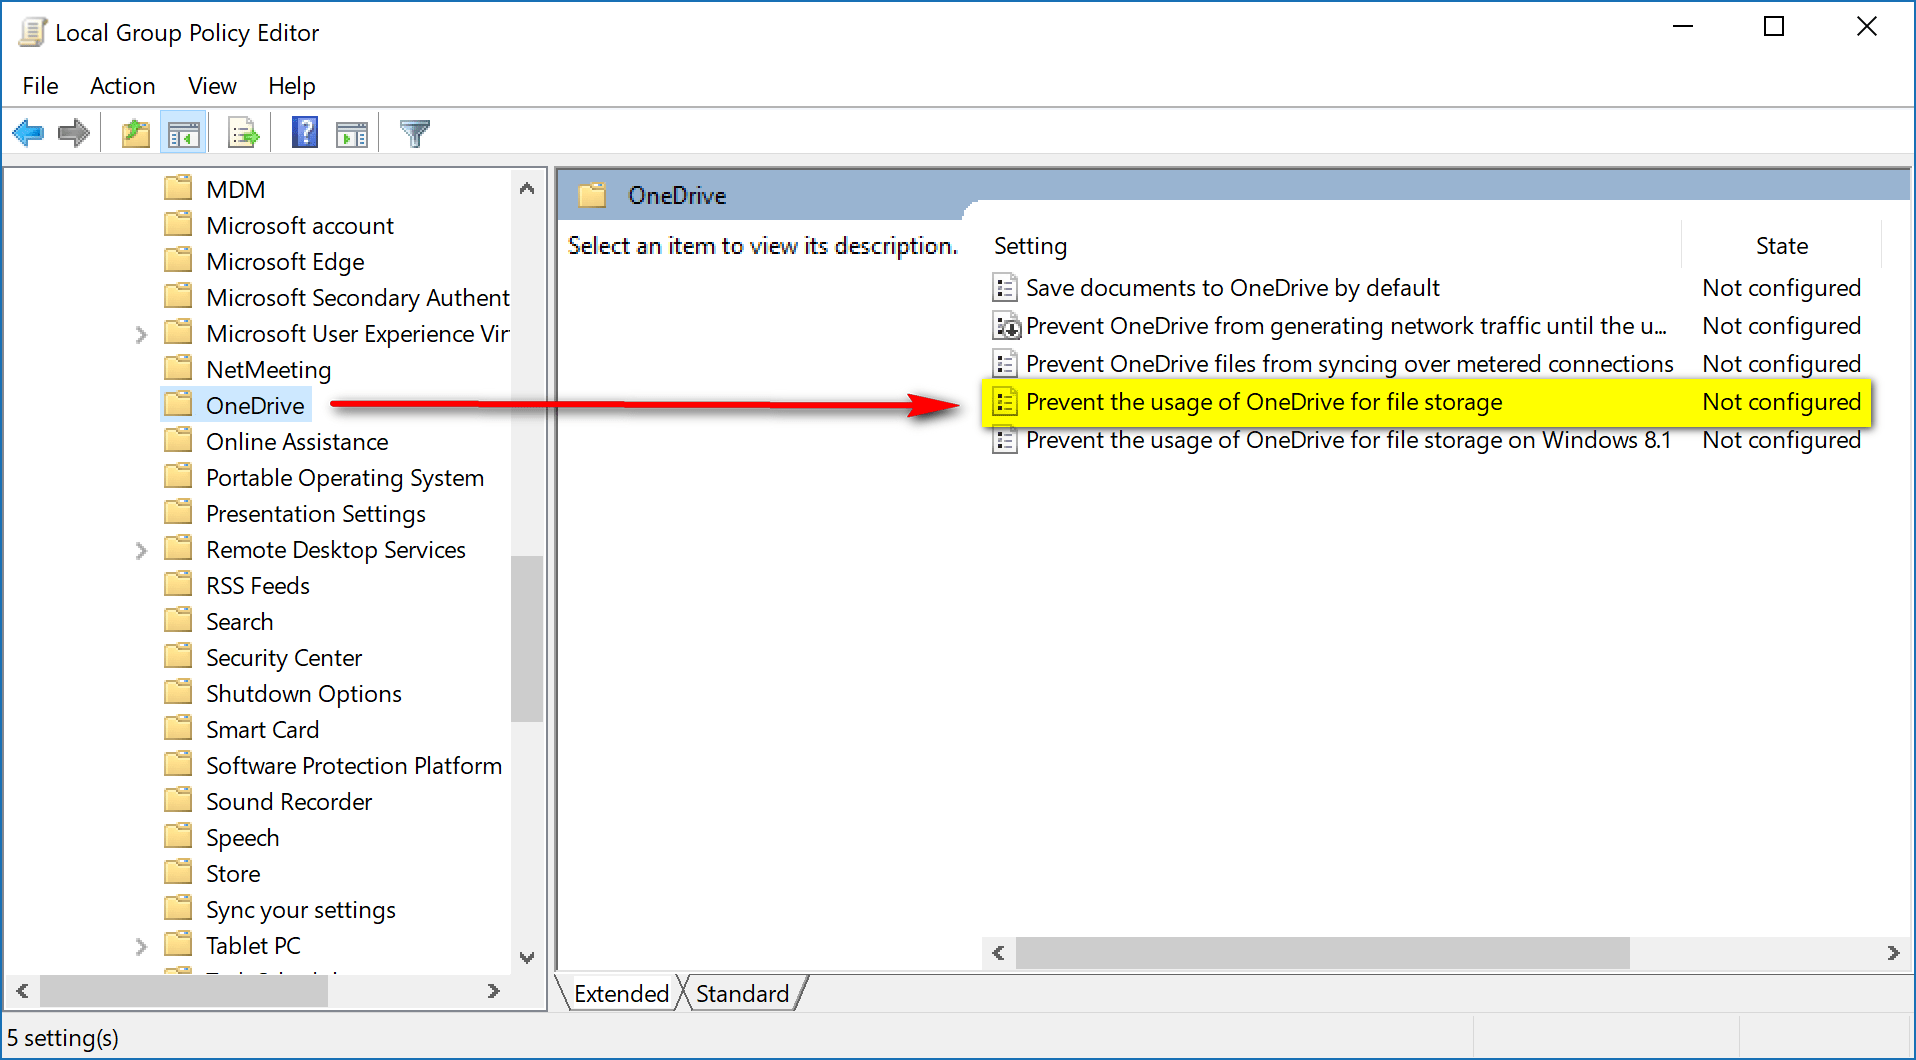
Task: Open Help via the question mark icon
Action: tap(305, 132)
